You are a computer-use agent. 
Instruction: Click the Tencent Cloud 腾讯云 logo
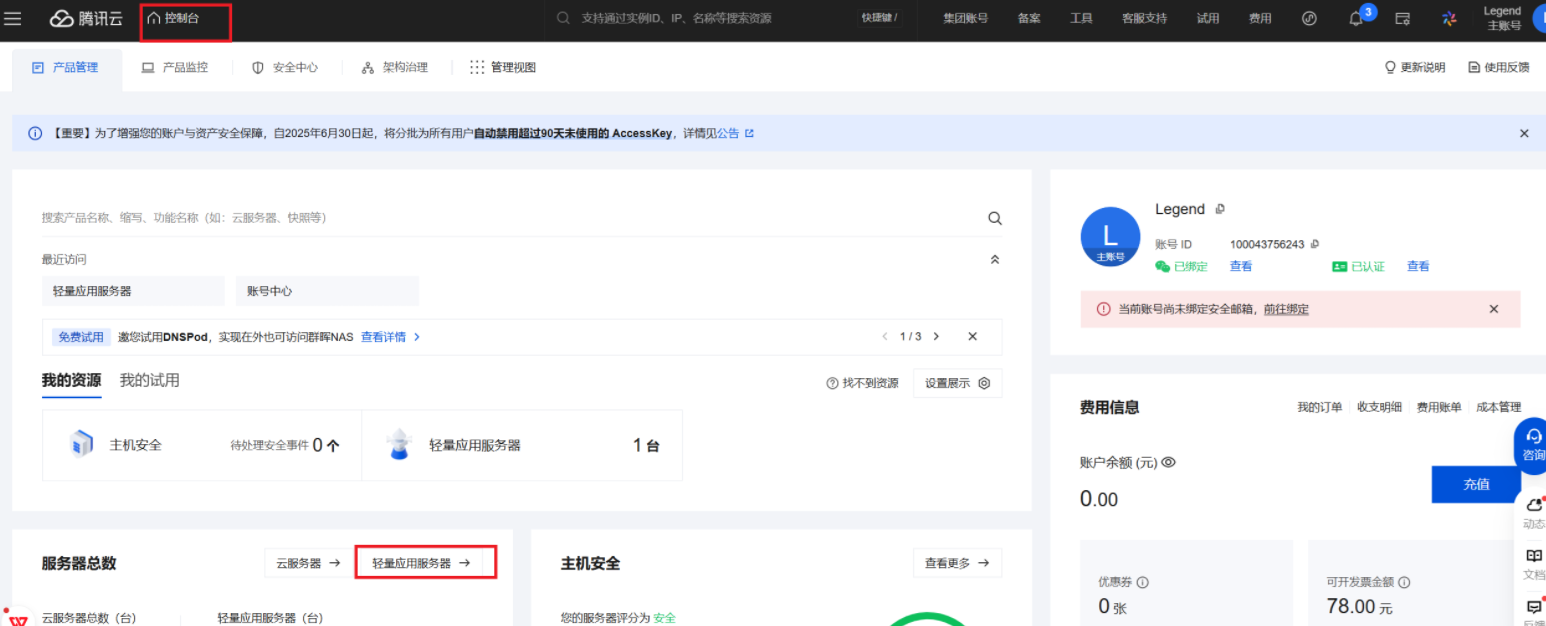coord(84,18)
